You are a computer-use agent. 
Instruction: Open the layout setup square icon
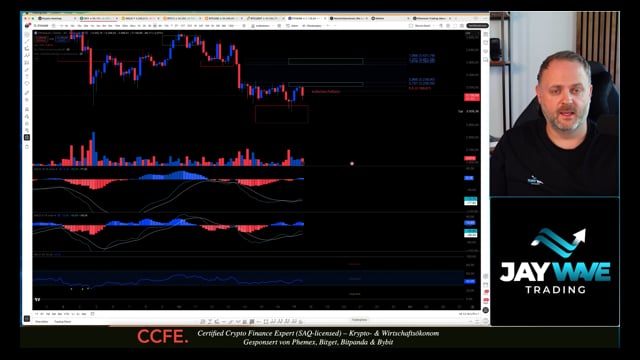click(411, 26)
